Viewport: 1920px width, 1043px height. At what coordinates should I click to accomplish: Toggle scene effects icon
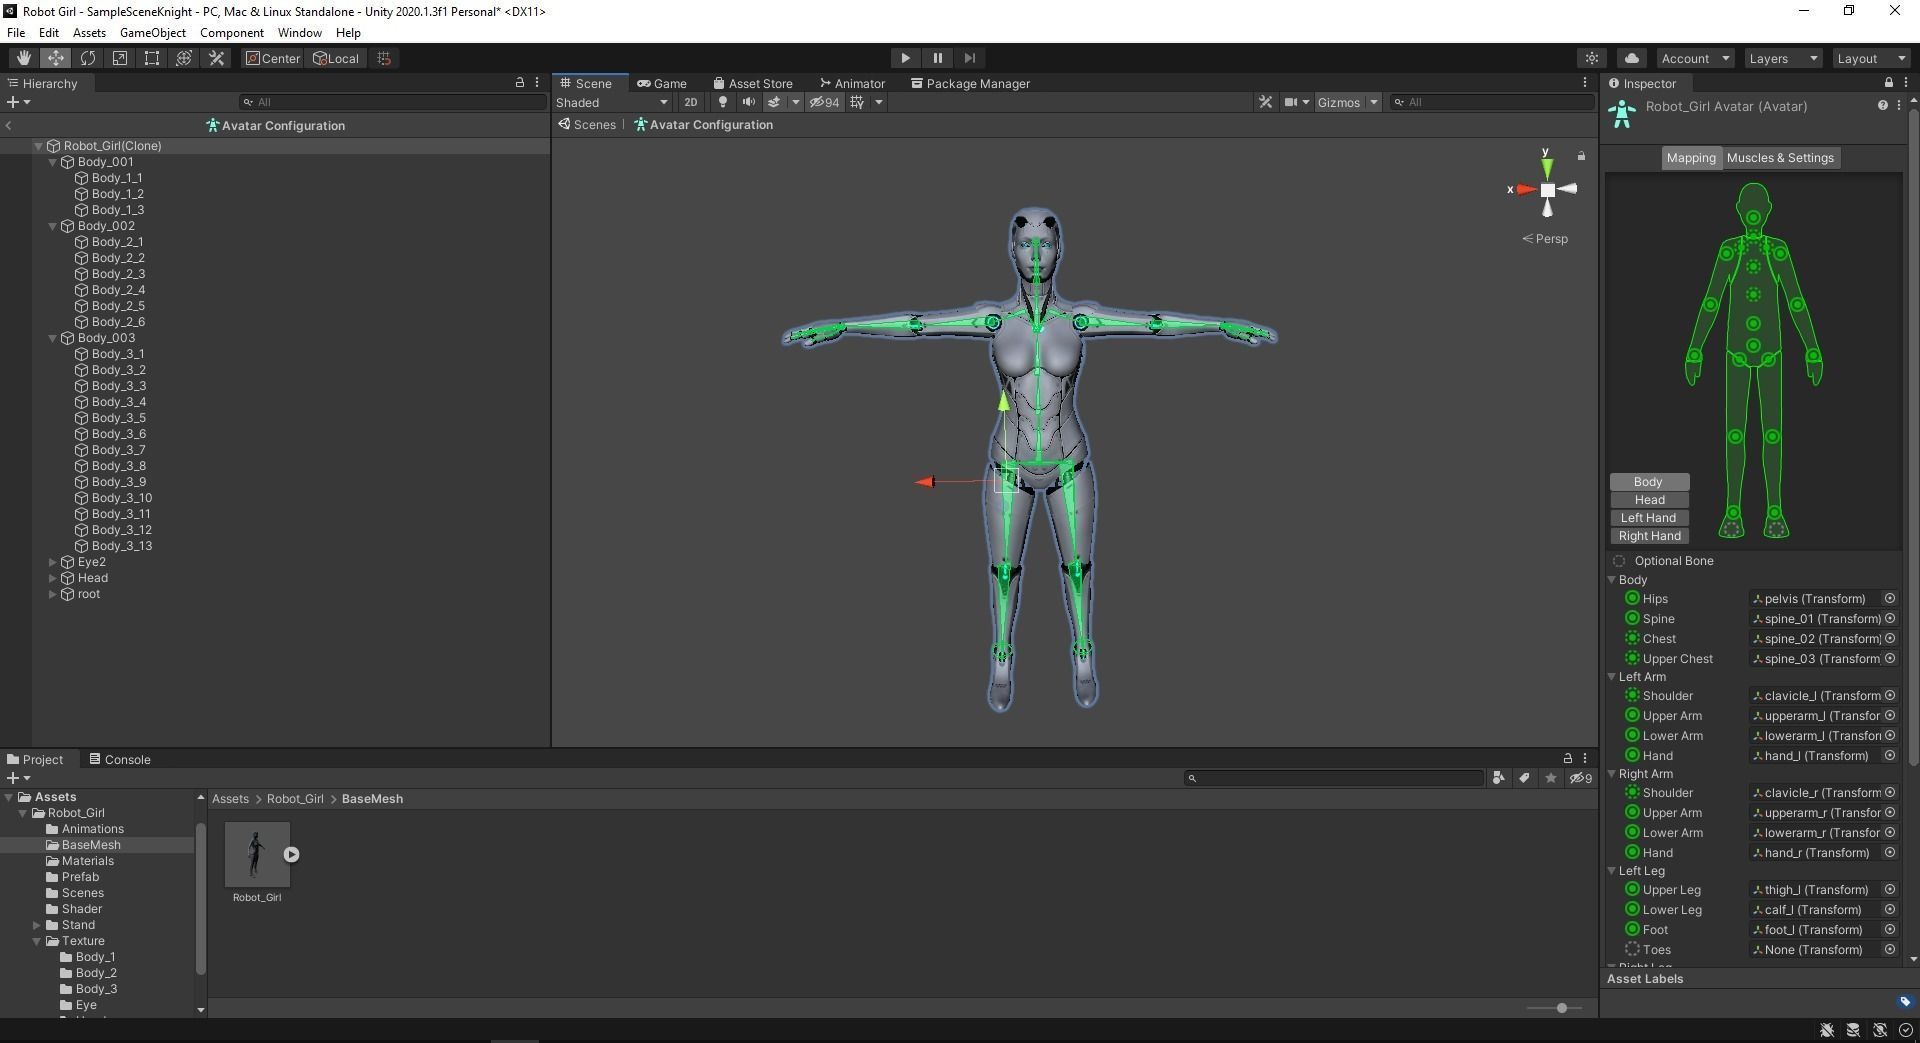click(x=774, y=102)
